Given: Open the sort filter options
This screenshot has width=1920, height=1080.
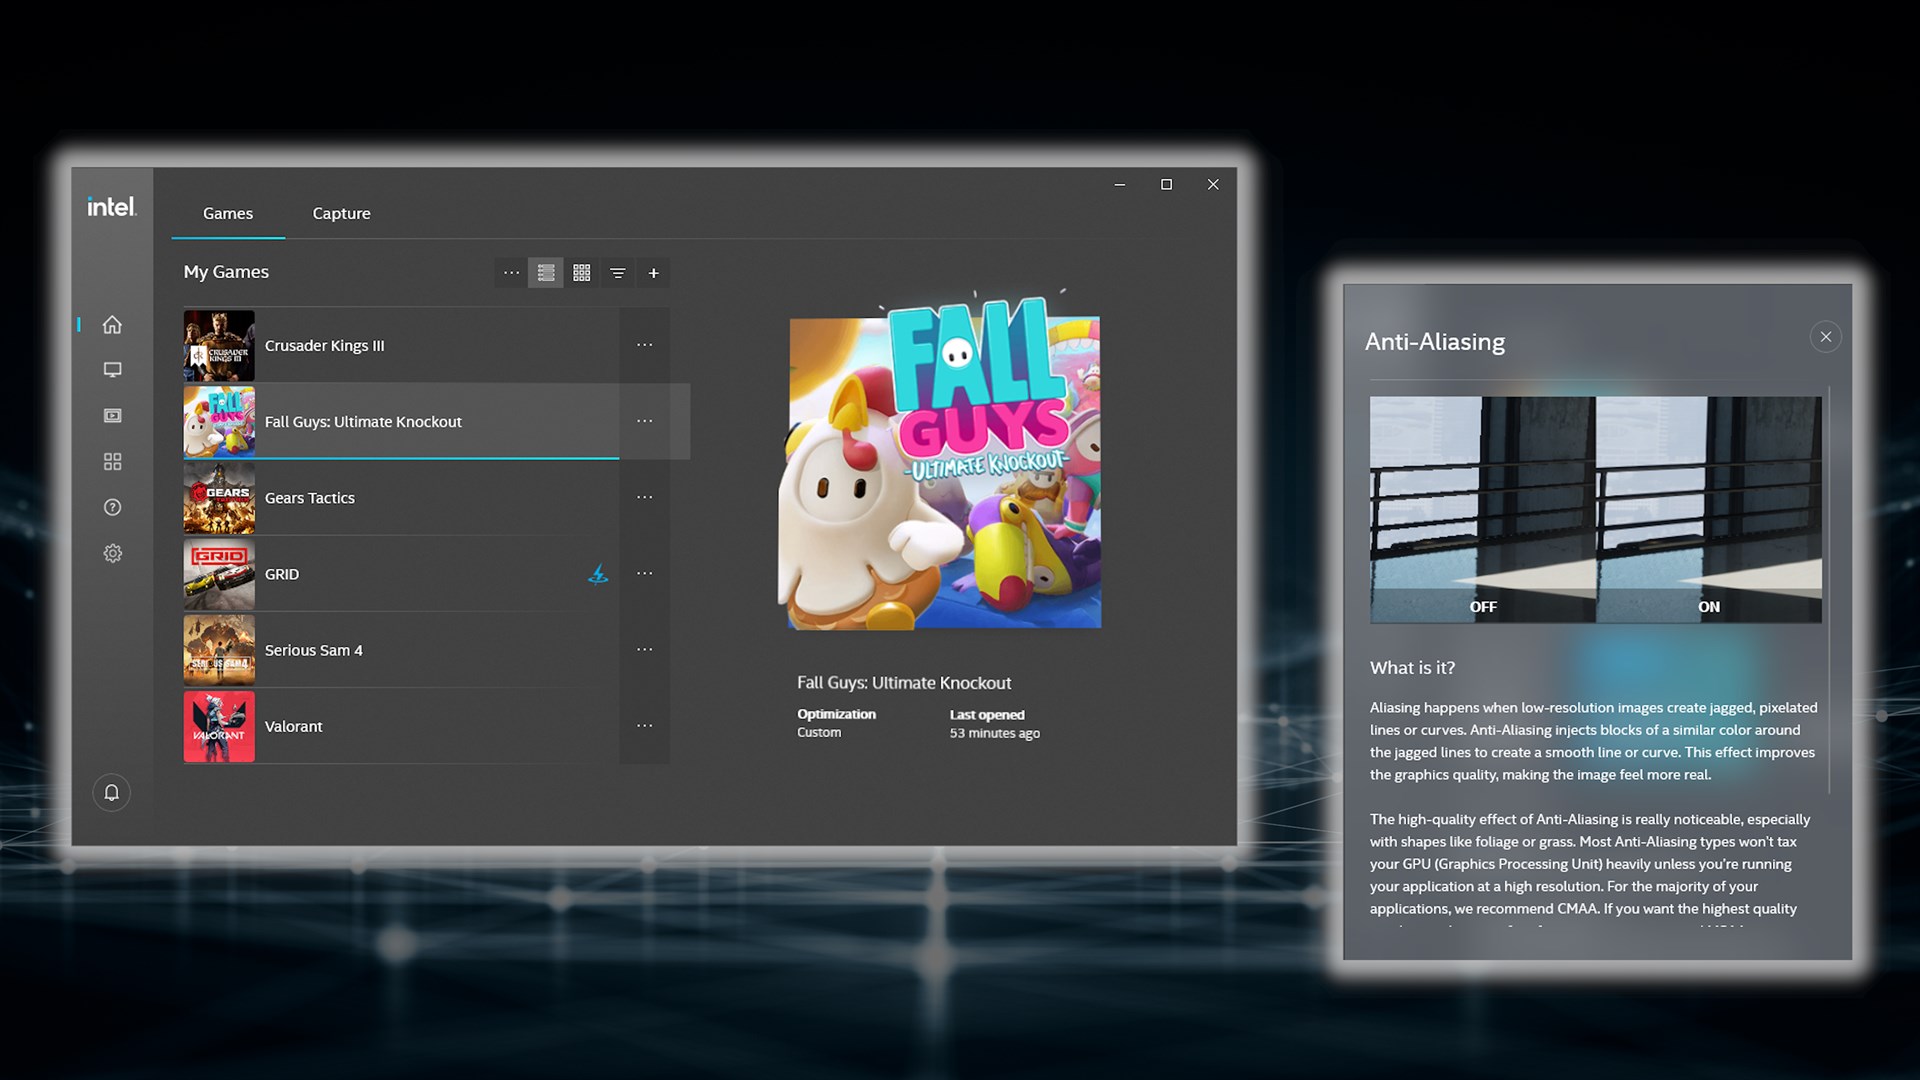Looking at the screenshot, I should (x=618, y=273).
